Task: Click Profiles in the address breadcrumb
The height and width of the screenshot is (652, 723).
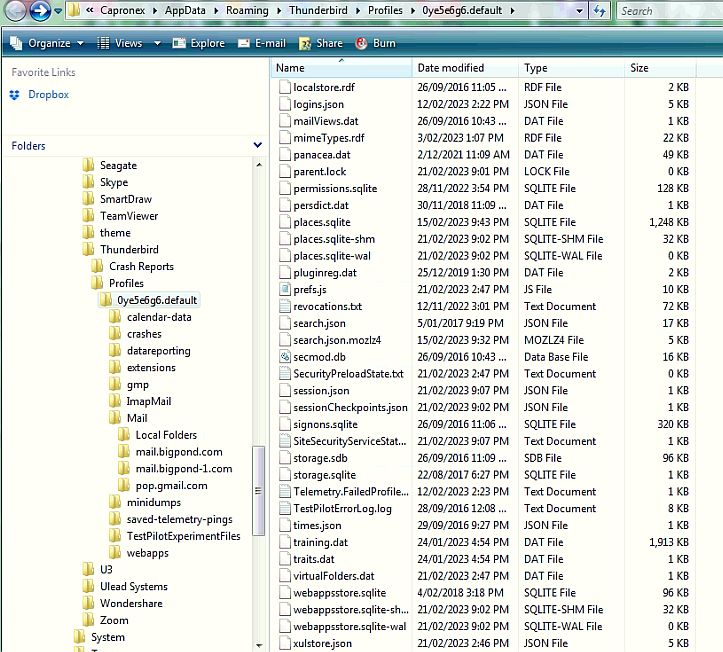Action: tap(385, 10)
